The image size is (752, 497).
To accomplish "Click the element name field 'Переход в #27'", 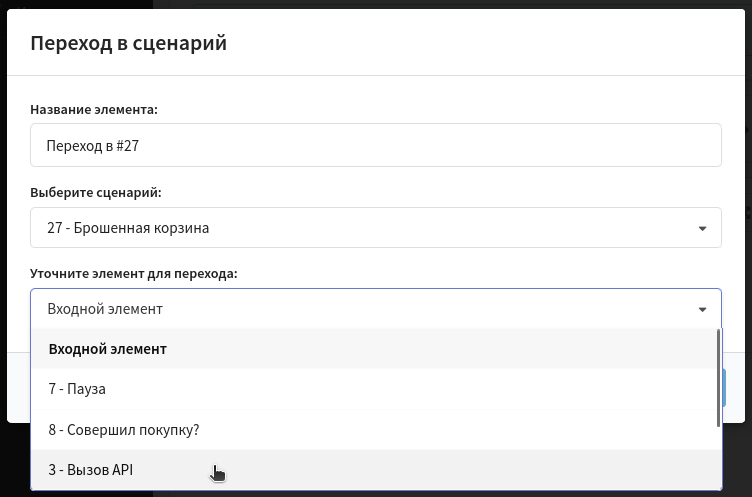I will click(376, 145).
